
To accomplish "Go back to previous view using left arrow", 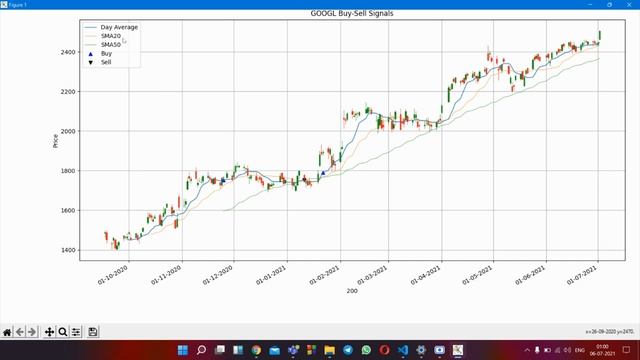I will (20, 332).
